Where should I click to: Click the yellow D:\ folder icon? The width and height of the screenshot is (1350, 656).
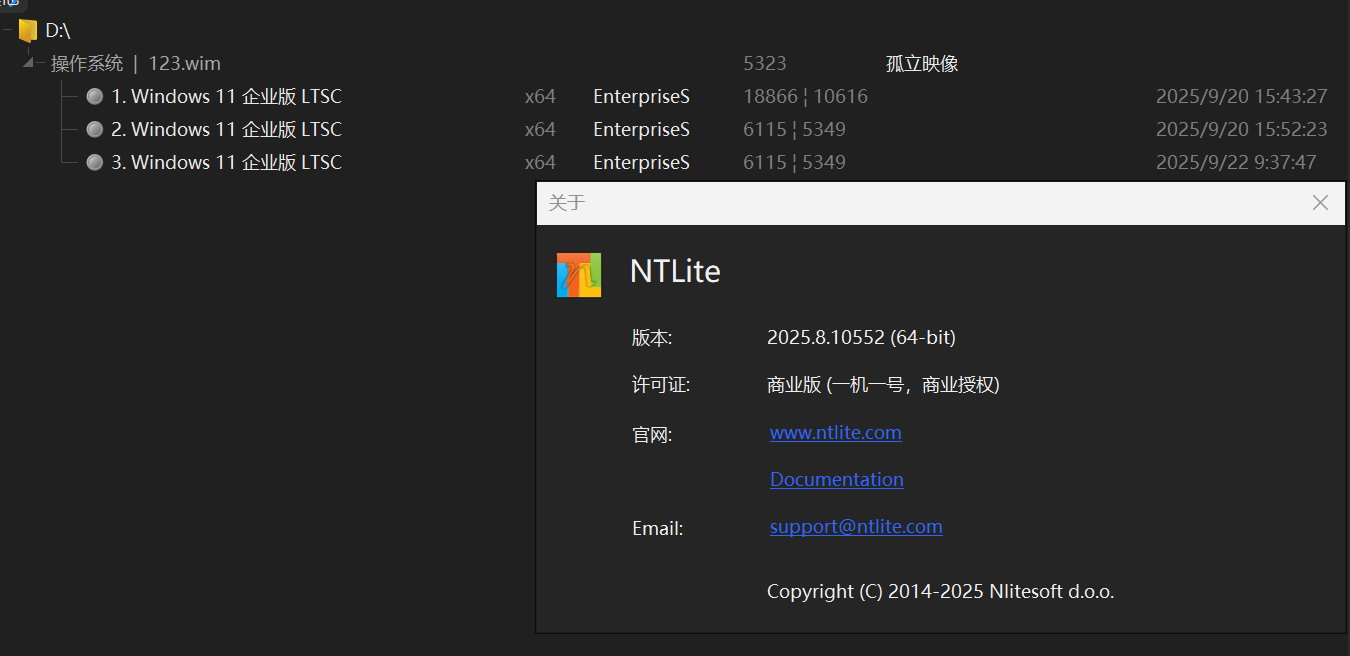[x=28, y=30]
